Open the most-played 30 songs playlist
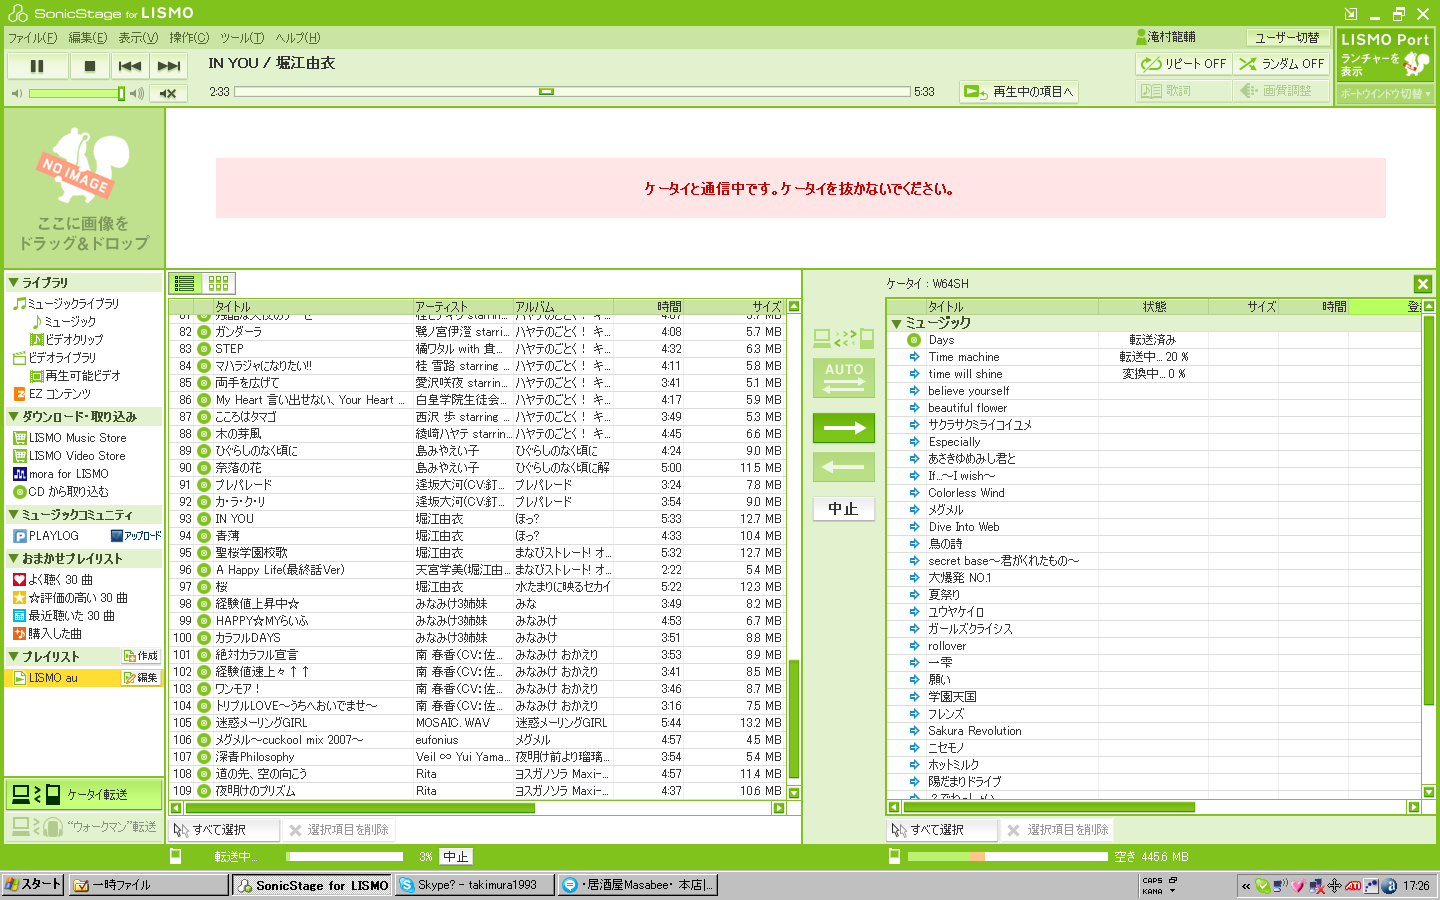The image size is (1440, 900). coord(53,580)
